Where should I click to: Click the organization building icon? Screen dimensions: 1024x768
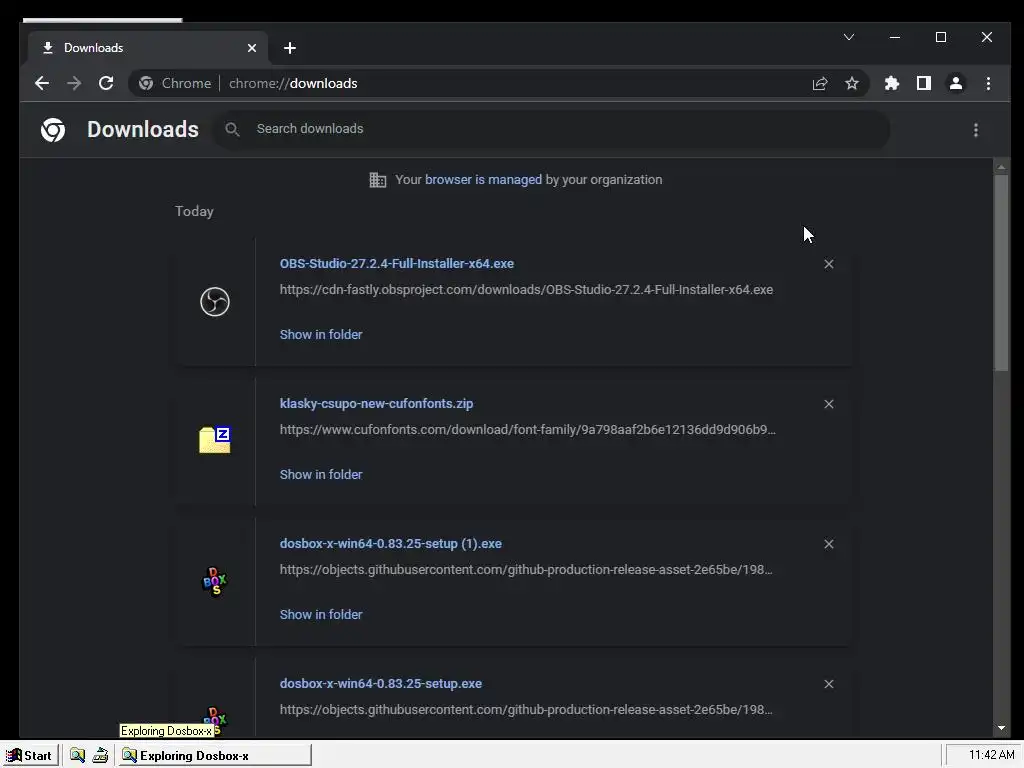coord(377,180)
